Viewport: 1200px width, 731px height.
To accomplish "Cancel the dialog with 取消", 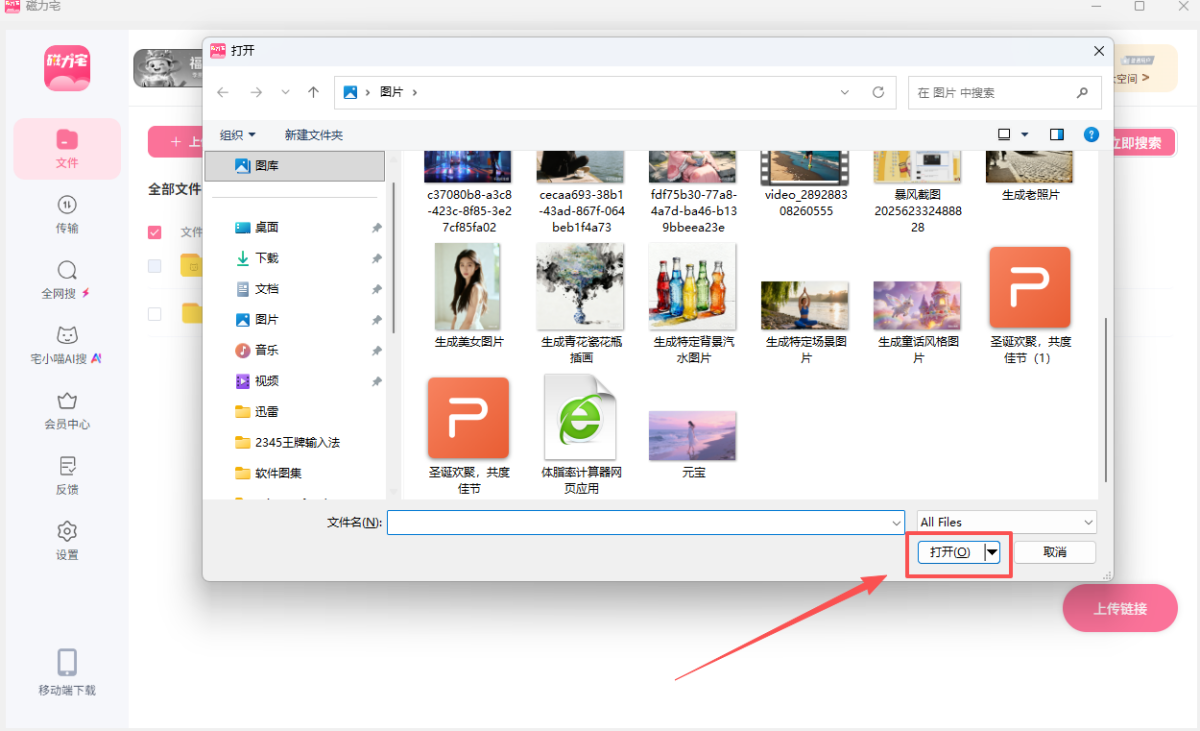I will (x=1055, y=552).
